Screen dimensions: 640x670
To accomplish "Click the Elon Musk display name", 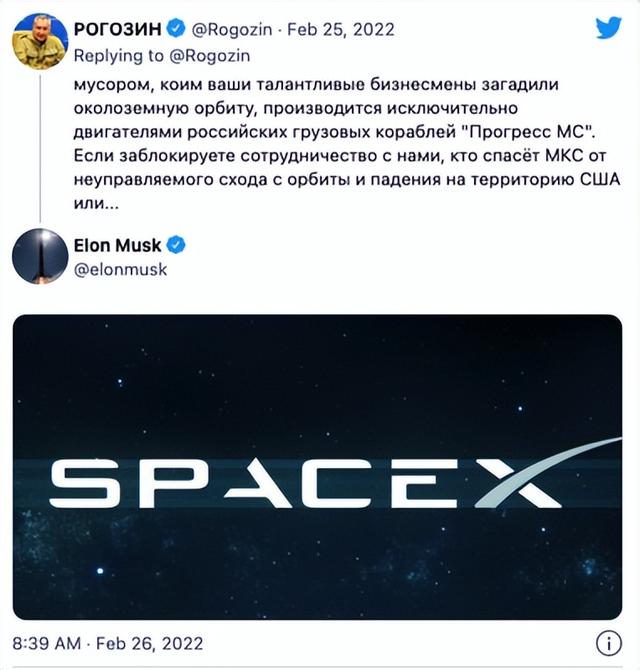I will (x=118, y=245).
